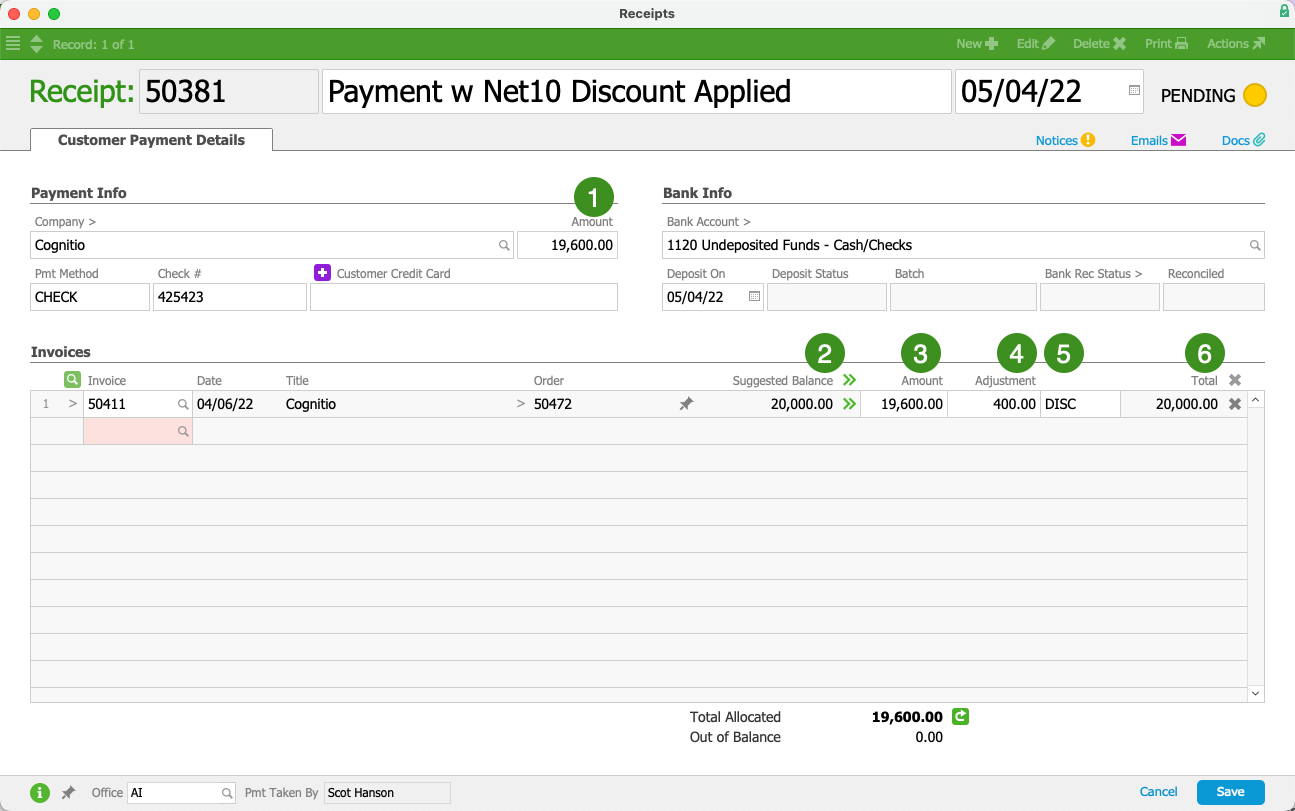Image resolution: width=1295 pixels, height=811 pixels.
Task: Click search icon in the empty invoice row
Action: (183, 431)
